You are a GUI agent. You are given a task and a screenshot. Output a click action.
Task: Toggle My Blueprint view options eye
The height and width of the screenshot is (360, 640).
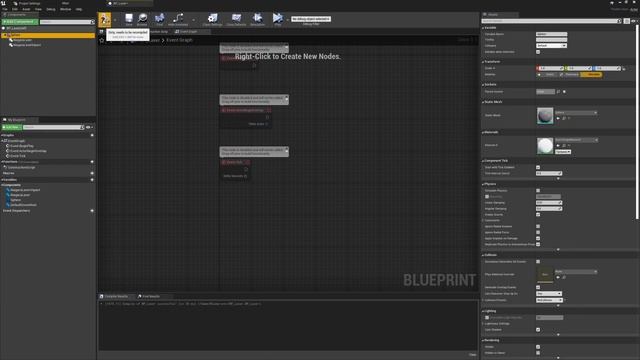[89, 127]
